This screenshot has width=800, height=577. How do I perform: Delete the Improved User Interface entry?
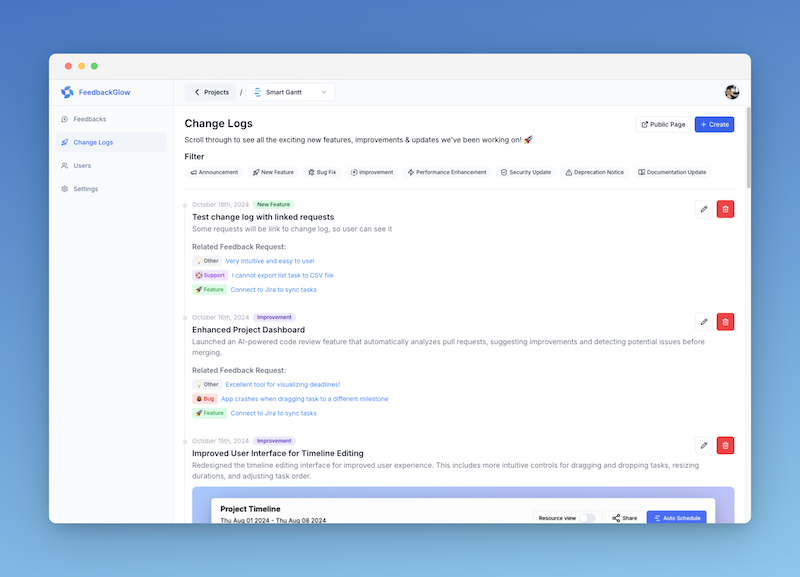tap(725, 445)
